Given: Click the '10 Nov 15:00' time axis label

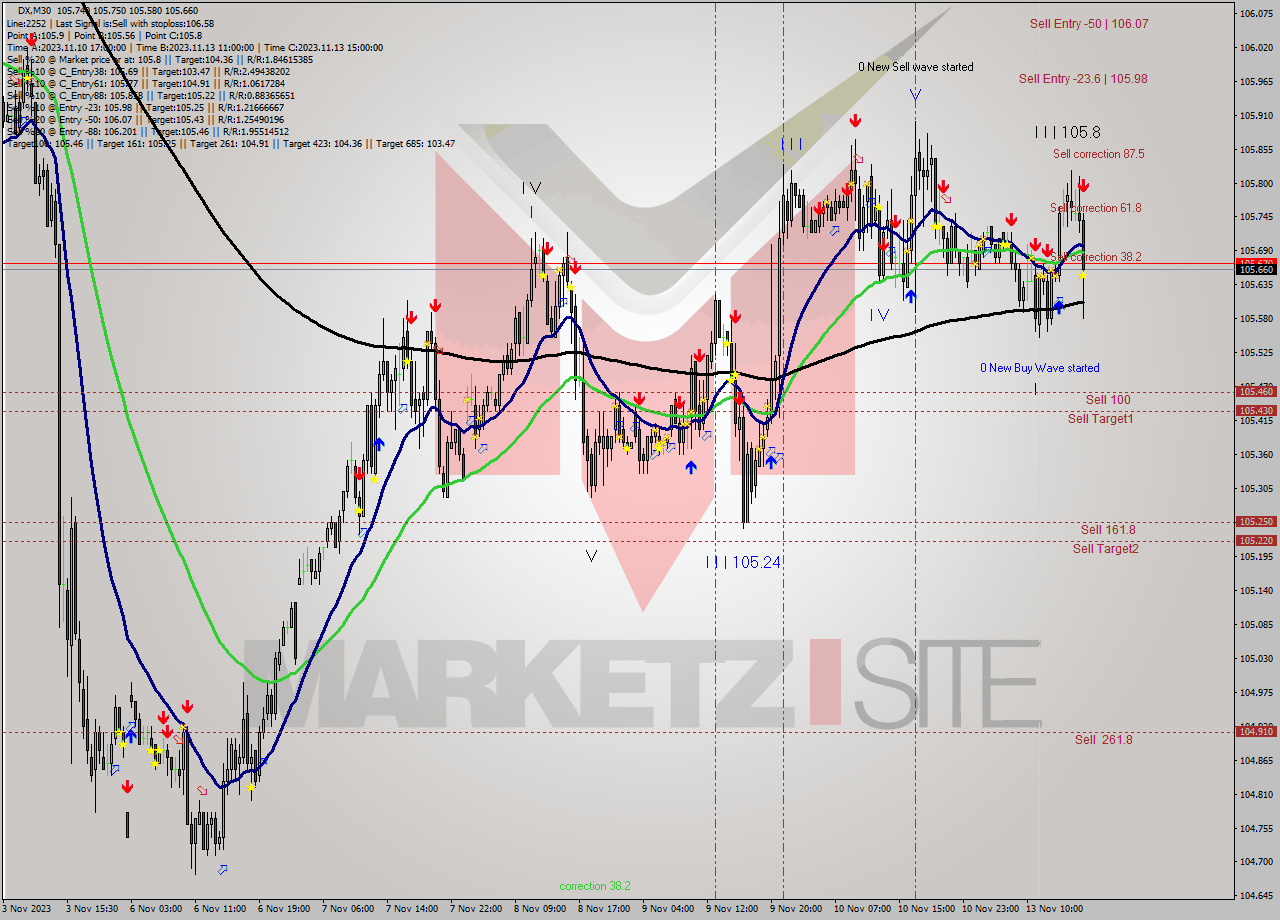Looking at the screenshot, I should 927,909.
